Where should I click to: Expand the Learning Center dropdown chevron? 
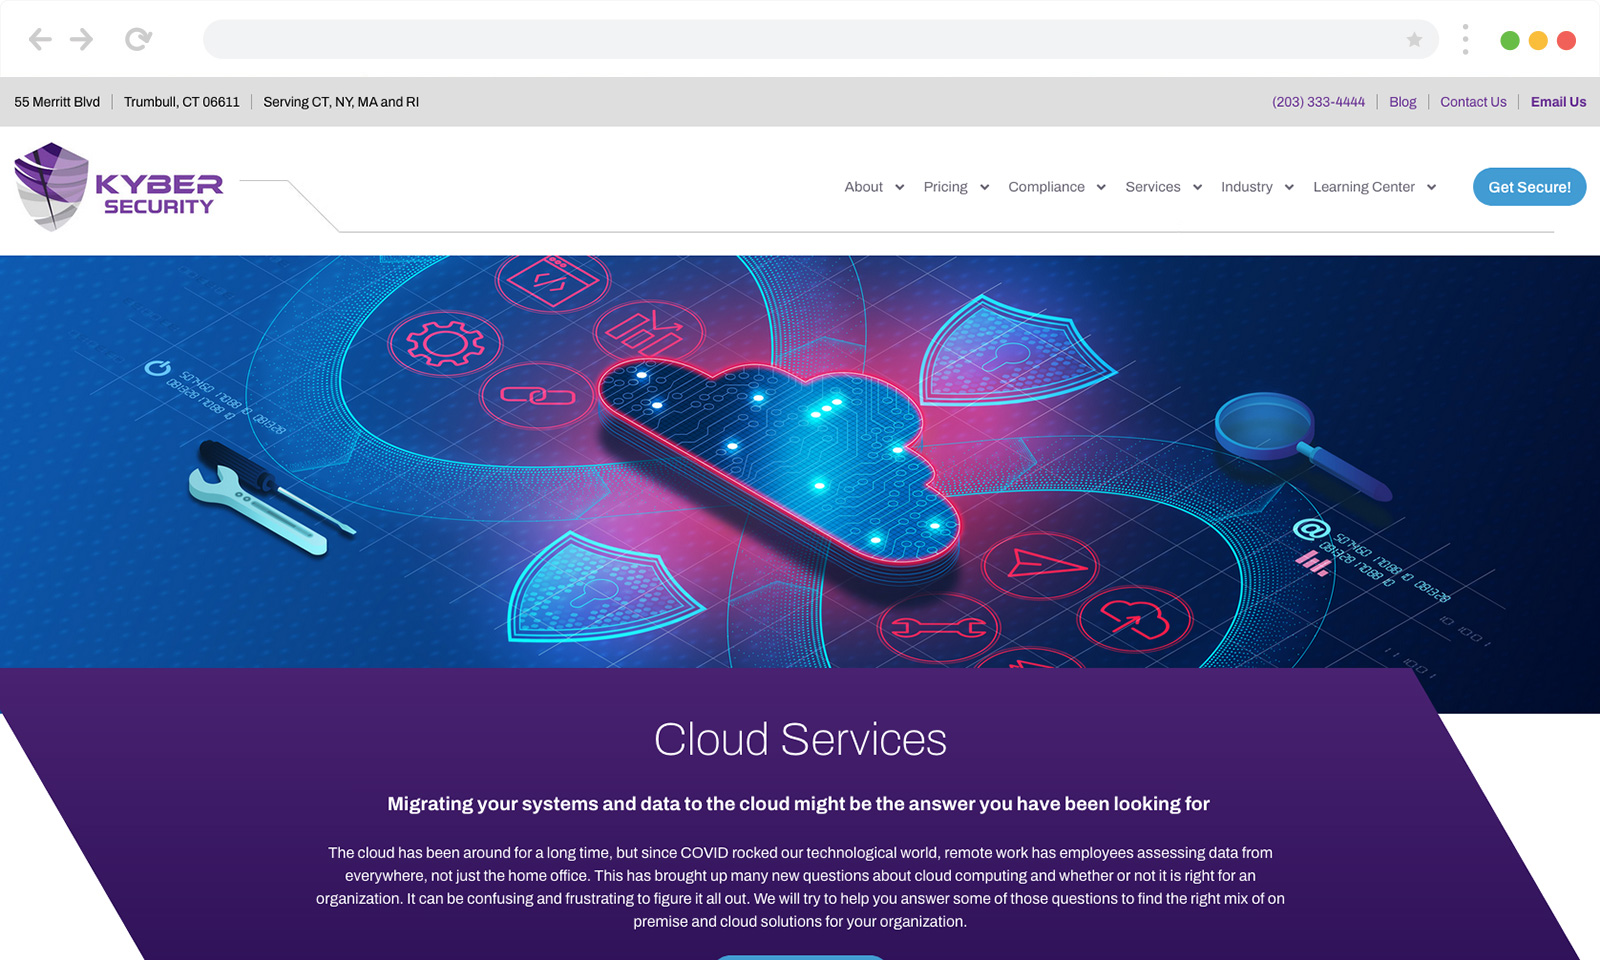coord(1432,188)
